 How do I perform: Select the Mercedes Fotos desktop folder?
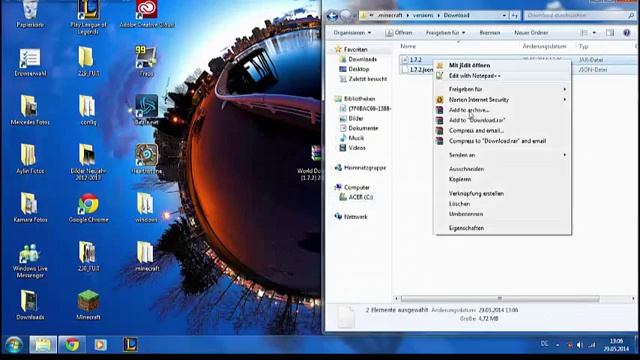(30, 110)
